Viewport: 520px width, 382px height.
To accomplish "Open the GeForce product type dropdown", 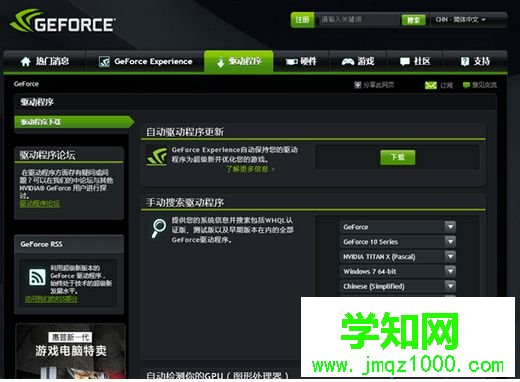I will (x=398, y=227).
